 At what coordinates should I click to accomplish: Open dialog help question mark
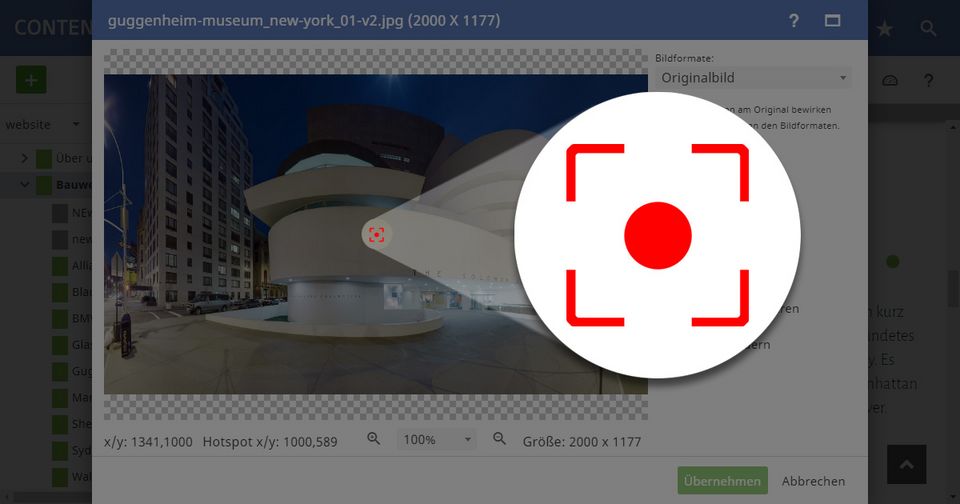pyautogui.click(x=794, y=20)
